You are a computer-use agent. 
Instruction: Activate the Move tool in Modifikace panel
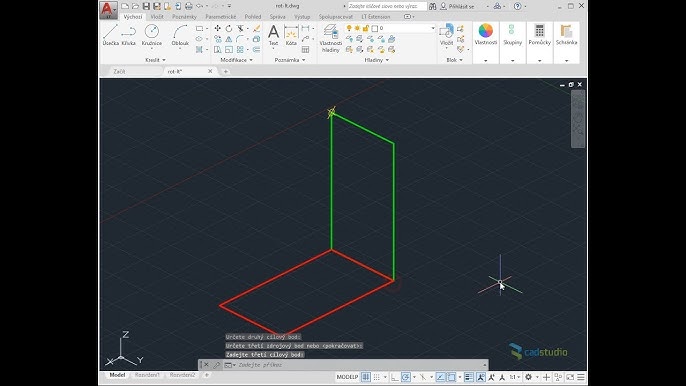[x=217, y=28]
